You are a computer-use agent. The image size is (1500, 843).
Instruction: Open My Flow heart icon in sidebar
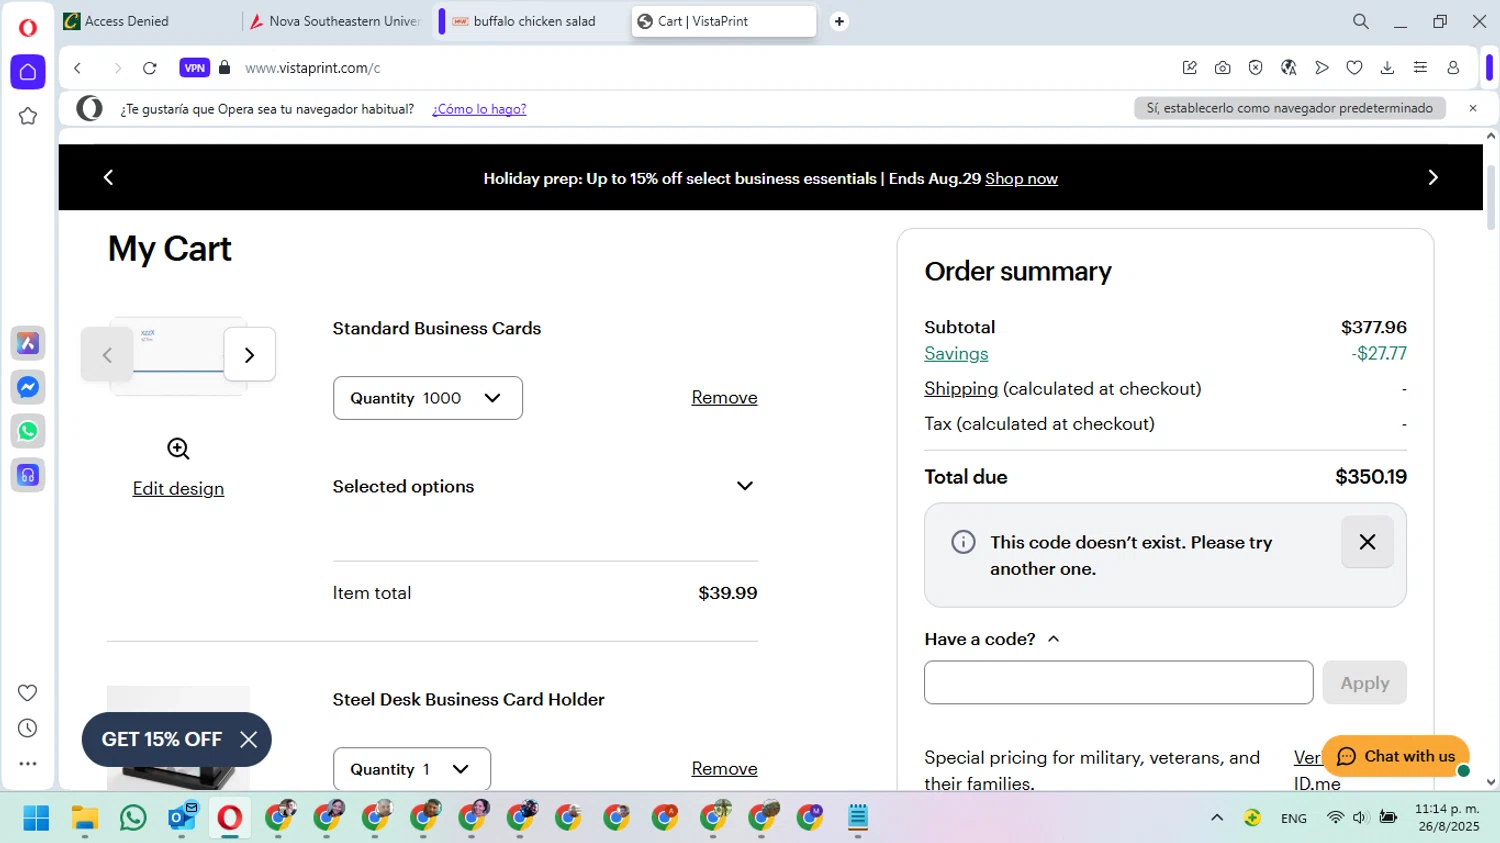click(28, 693)
